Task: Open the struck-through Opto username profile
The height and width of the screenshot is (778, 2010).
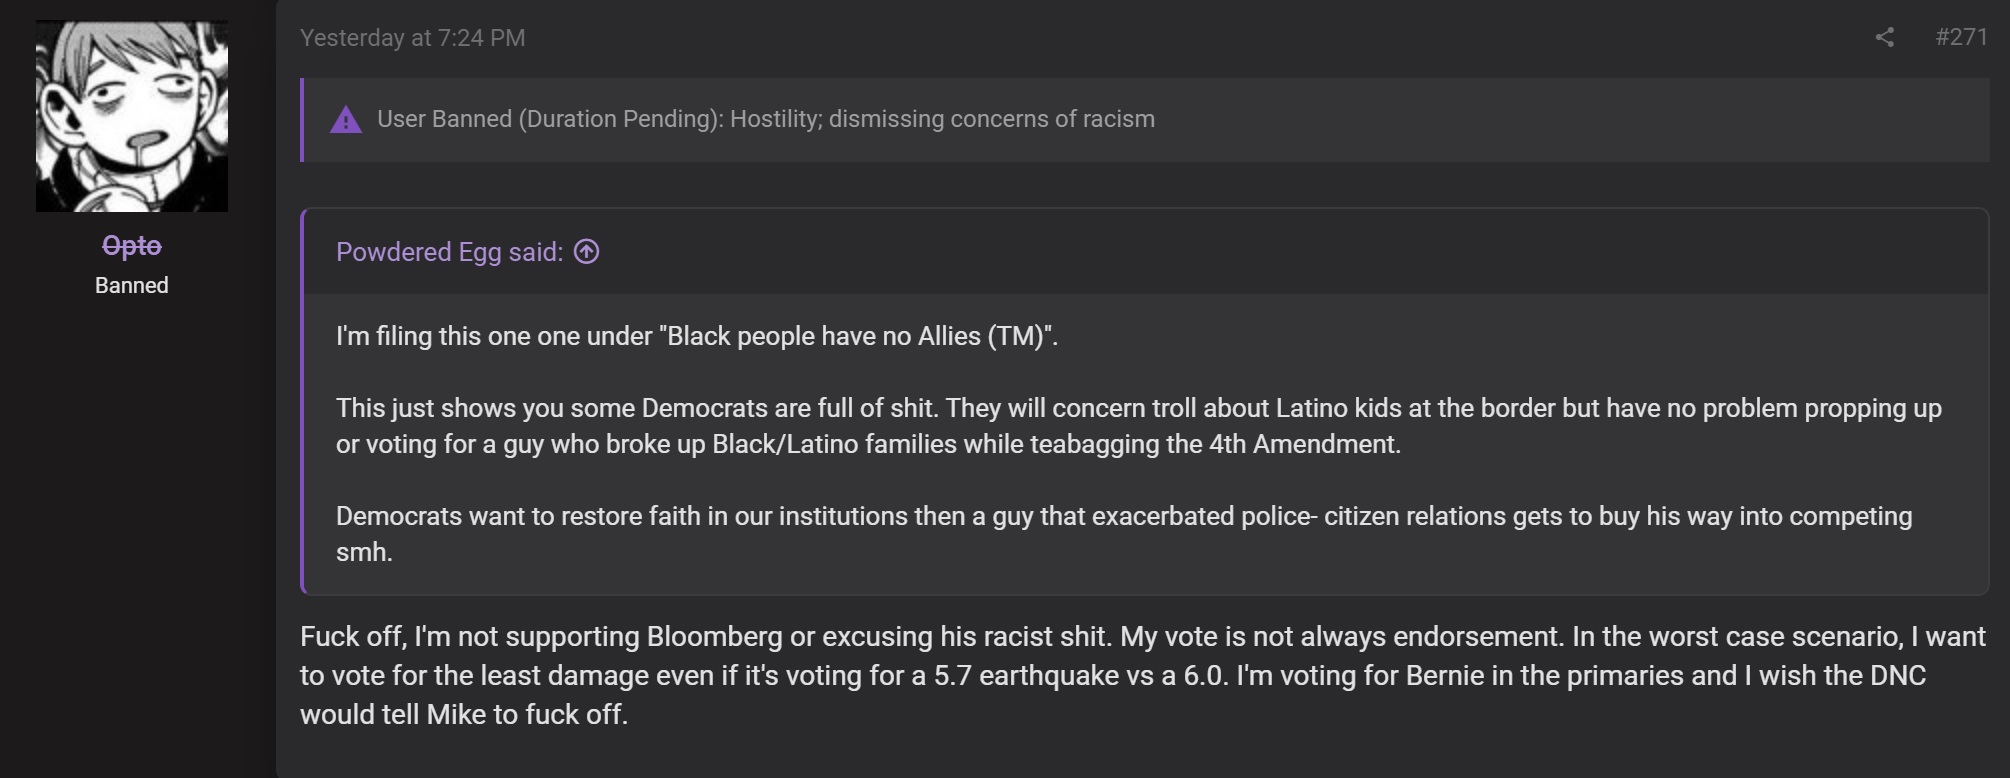Action: 132,245
